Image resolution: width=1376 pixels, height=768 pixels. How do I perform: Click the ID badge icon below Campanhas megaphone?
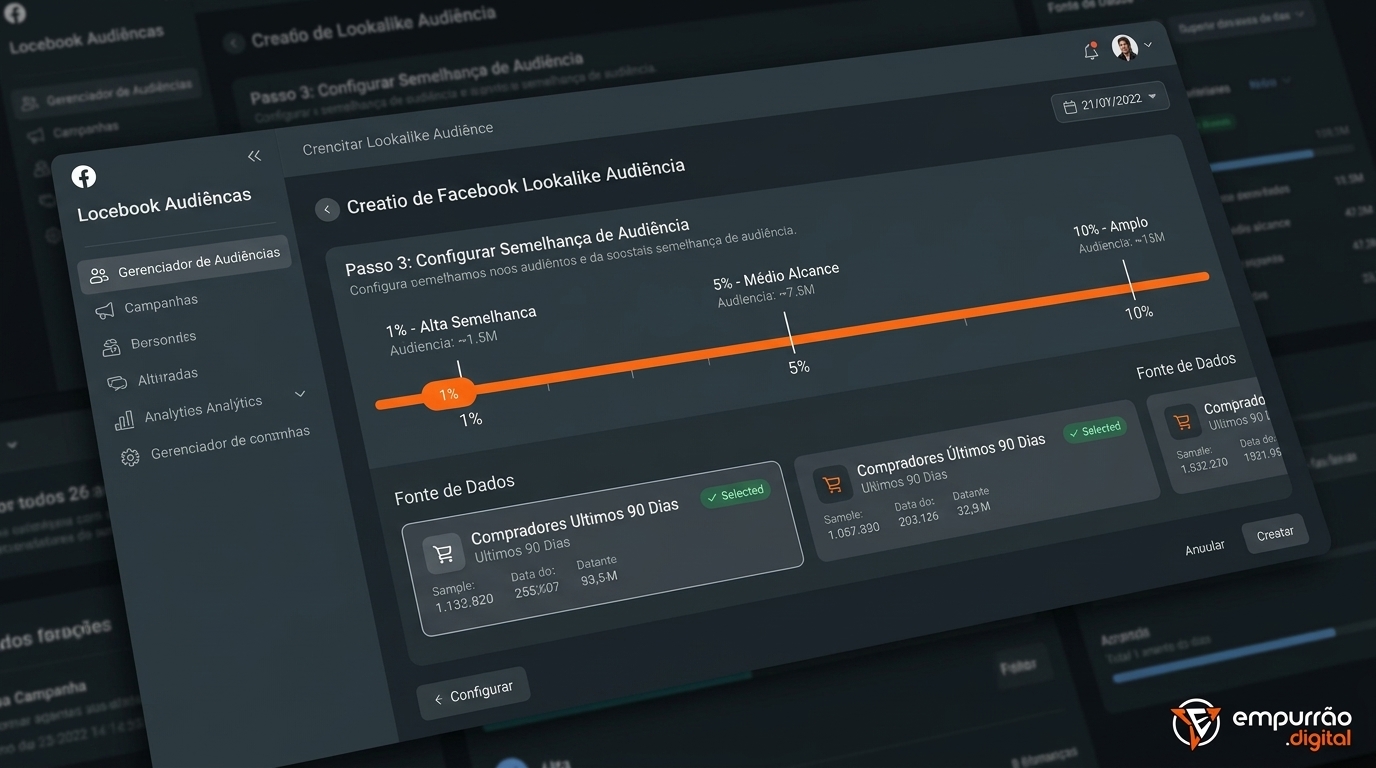point(111,347)
